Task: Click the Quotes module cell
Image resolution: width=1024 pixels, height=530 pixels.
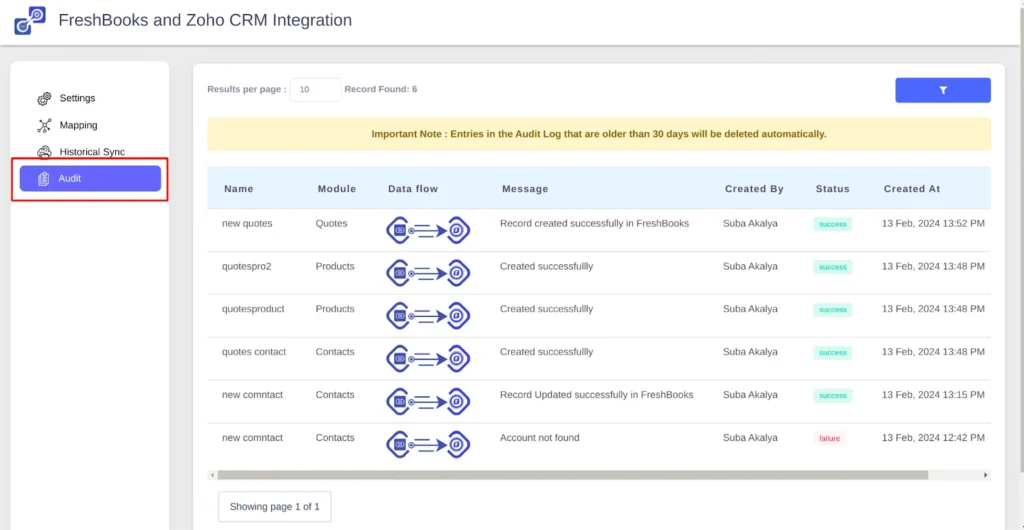Action: click(332, 223)
